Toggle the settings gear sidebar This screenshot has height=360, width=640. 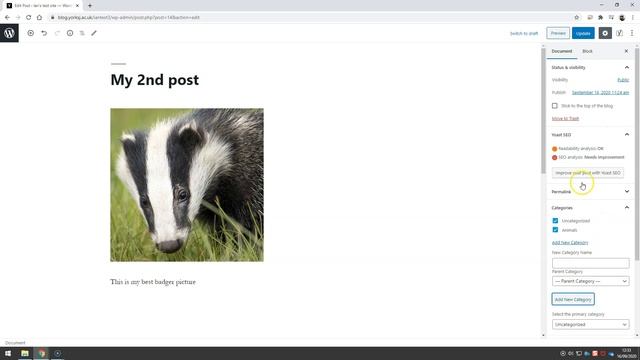[x=605, y=33]
